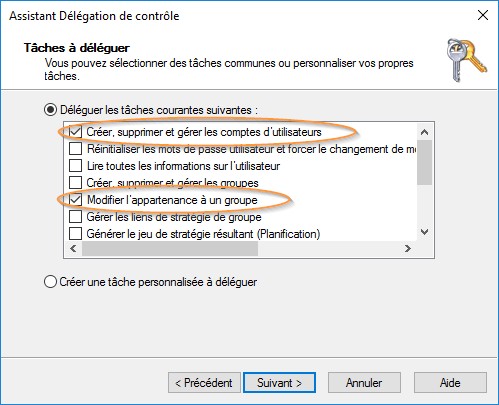Image resolution: width=499 pixels, height=405 pixels.
Task: Close the Assistant Délégation de contrôle window
Action: 483,15
